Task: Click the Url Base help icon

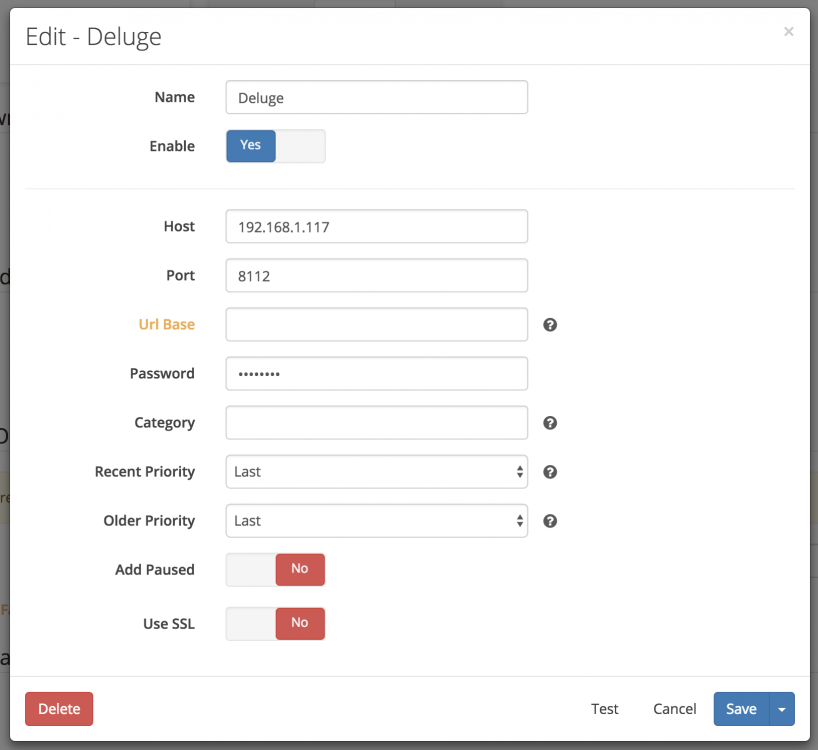Action: [550, 325]
